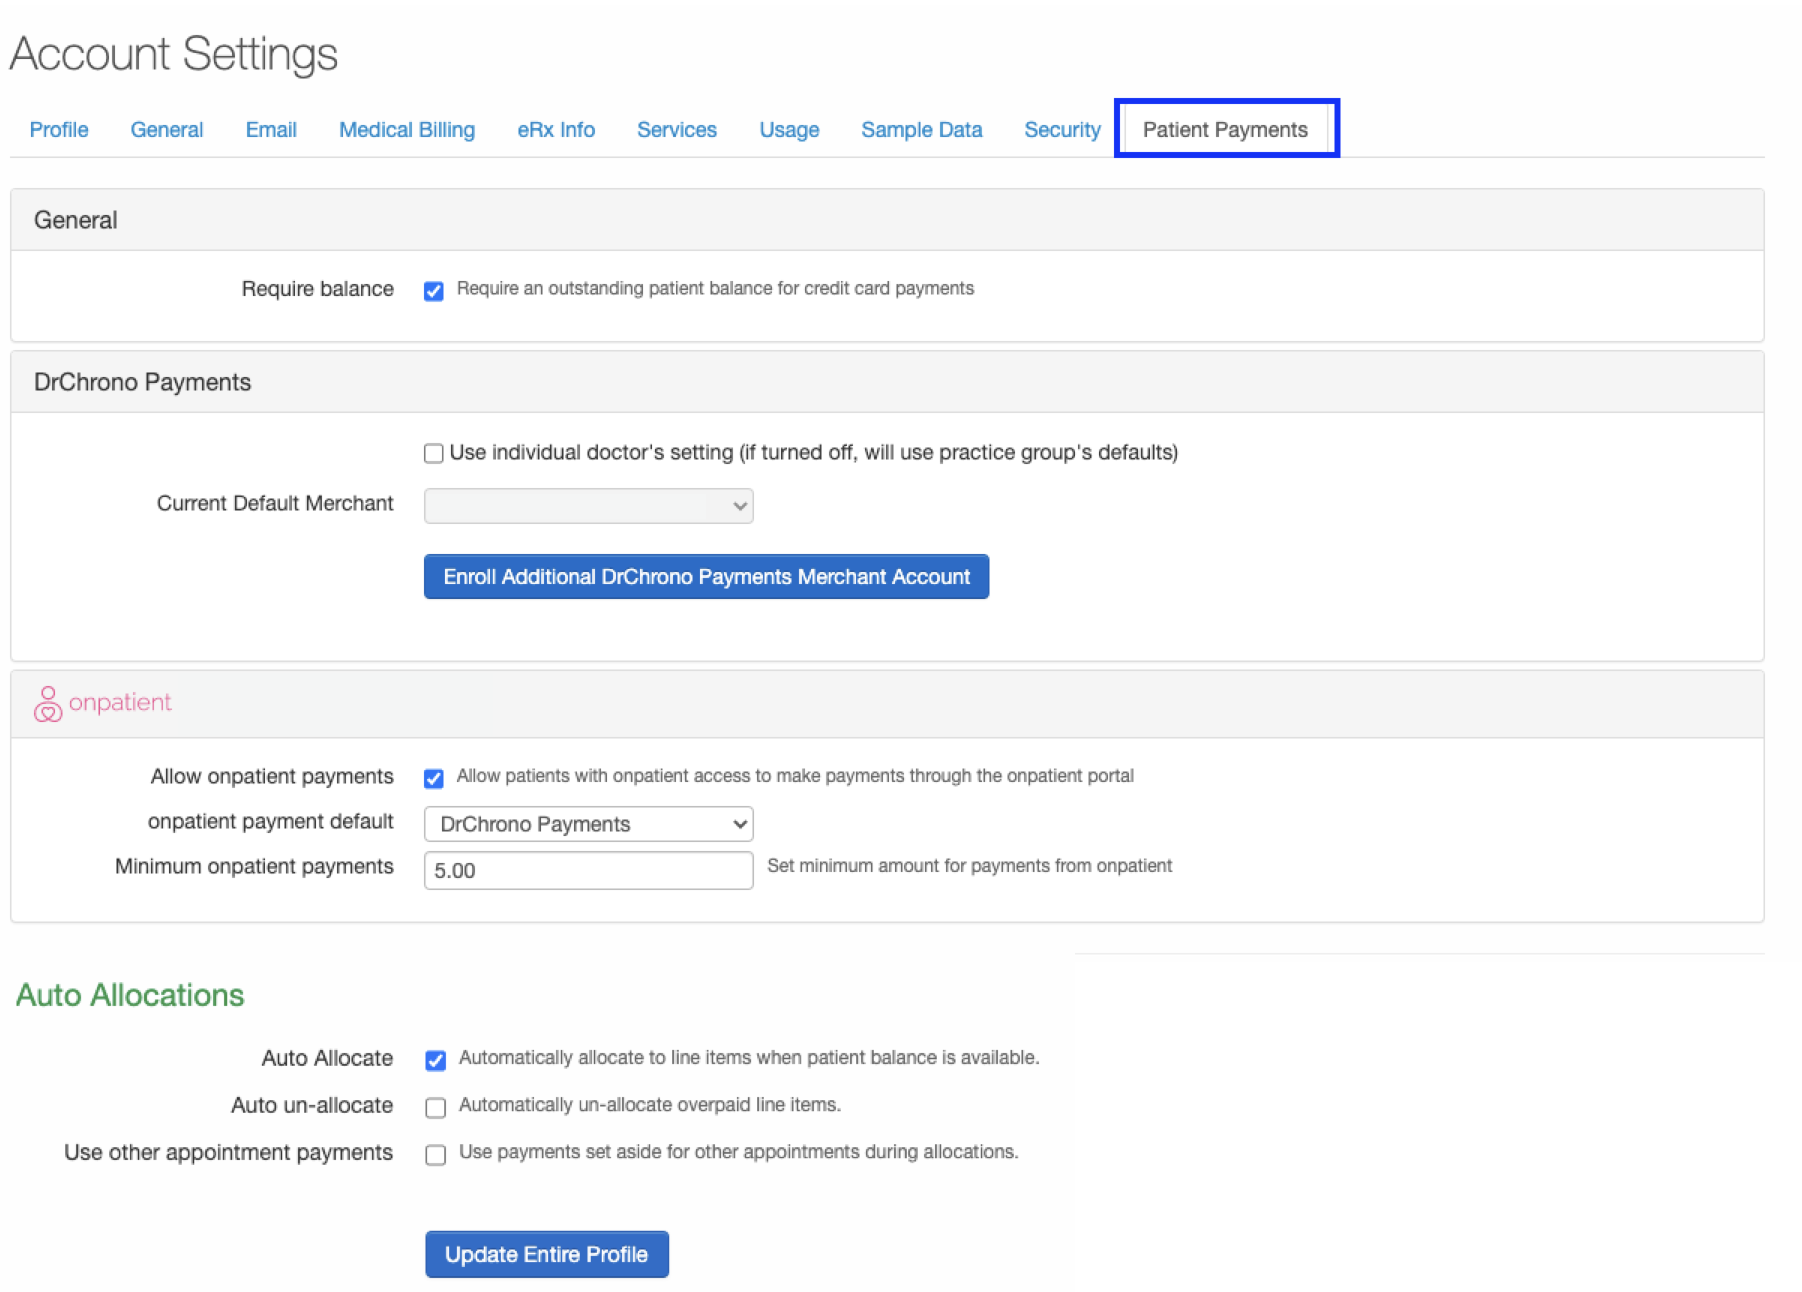Click the General section header text
The width and height of the screenshot is (1802, 1292).
75,220
